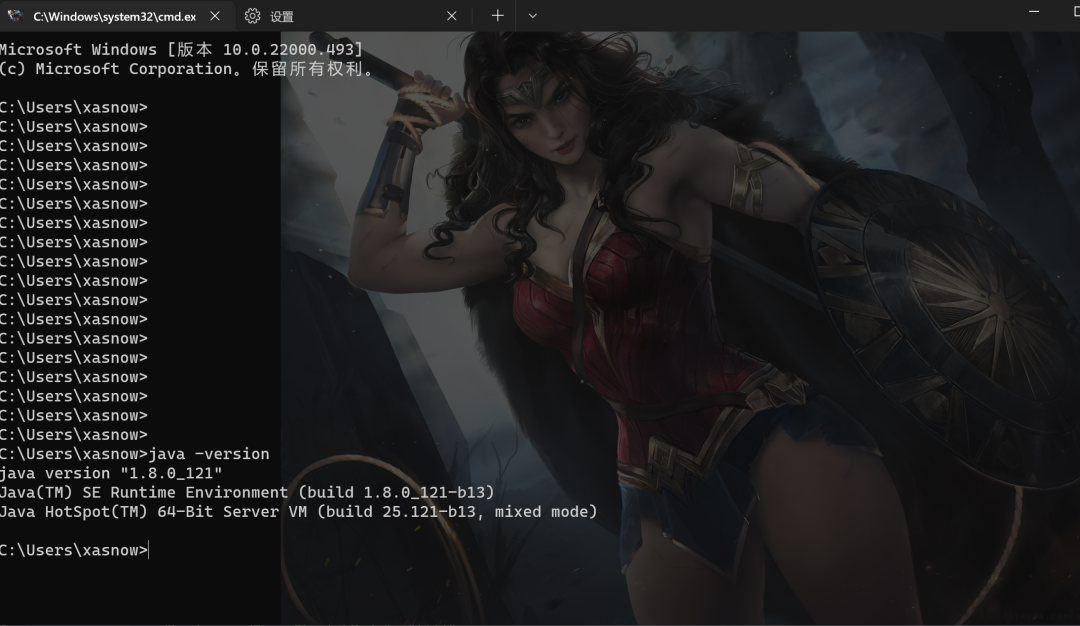Click the gear icon on settings tab
The width and height of the screenshot is (1080, 626).
click(x=253, y=16)
